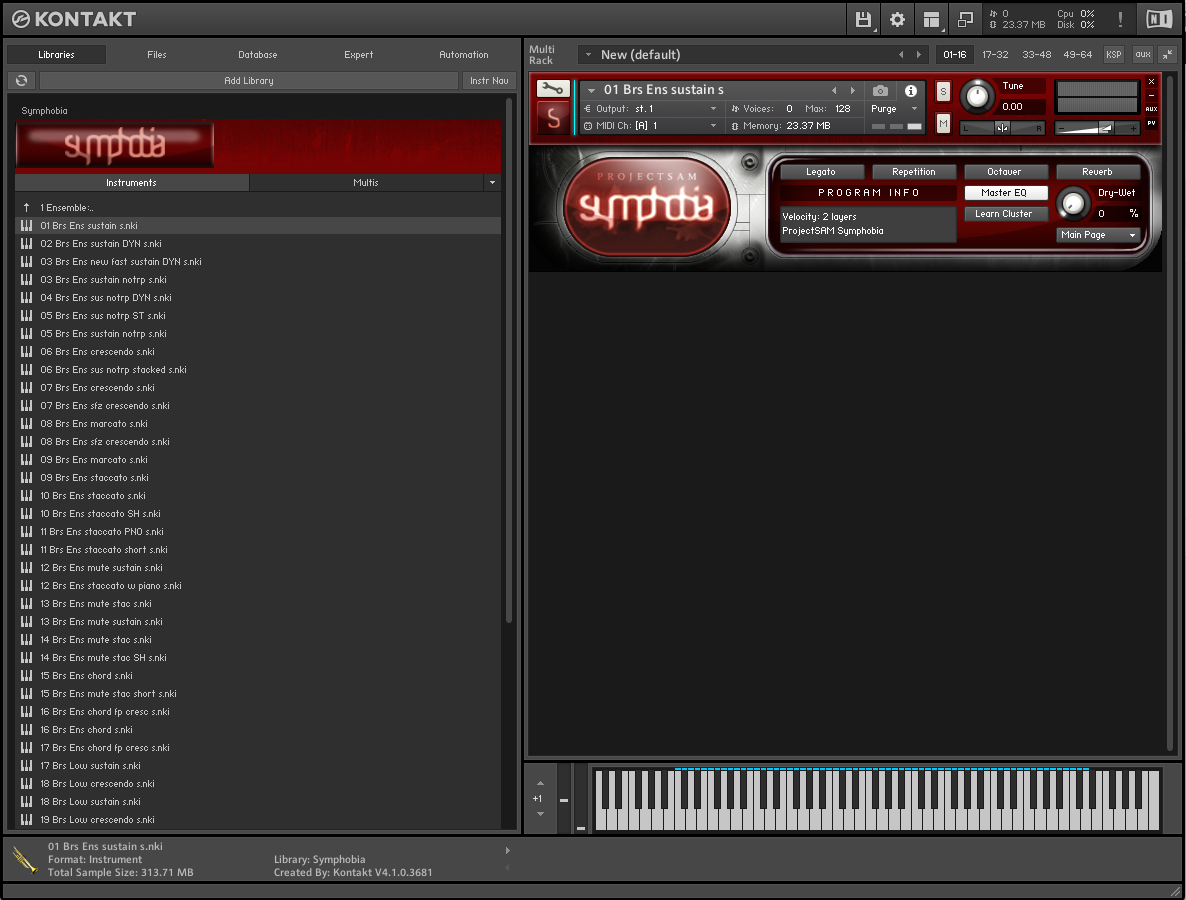Open Kontakt options gear icon
This screenshot has height=900, width=1186.
(897, 20)
